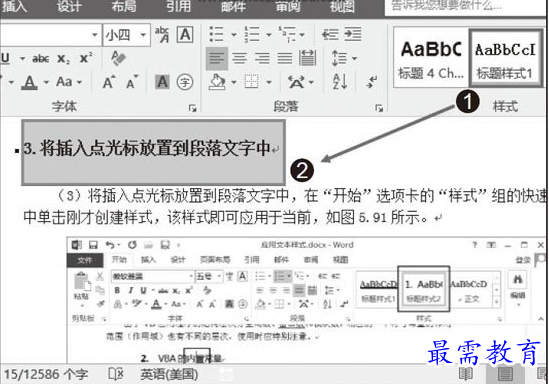Open the Paragraph dialog launcher
This screenshot has width=549, height=384.
coord(379,108)
